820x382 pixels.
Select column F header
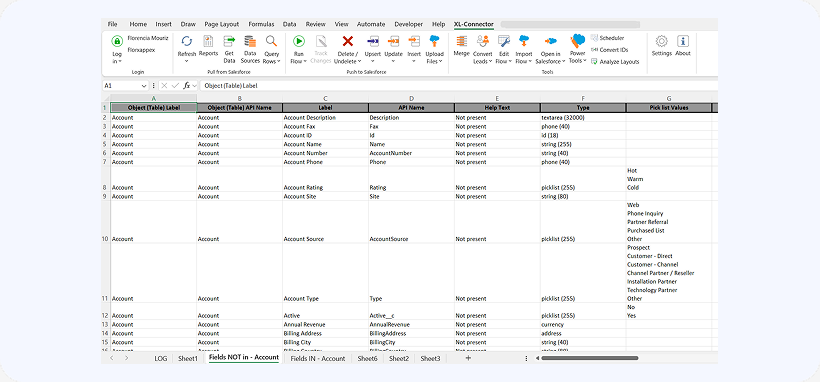click(583, 98)
